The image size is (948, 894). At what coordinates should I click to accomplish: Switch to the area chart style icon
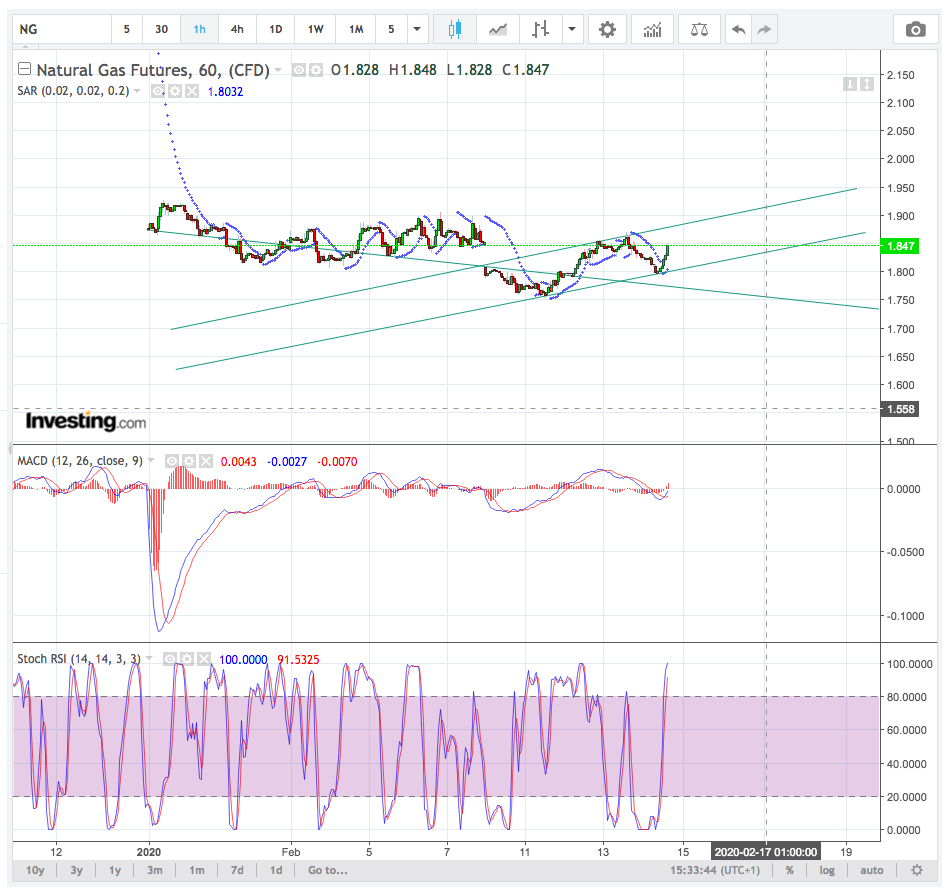498,29
